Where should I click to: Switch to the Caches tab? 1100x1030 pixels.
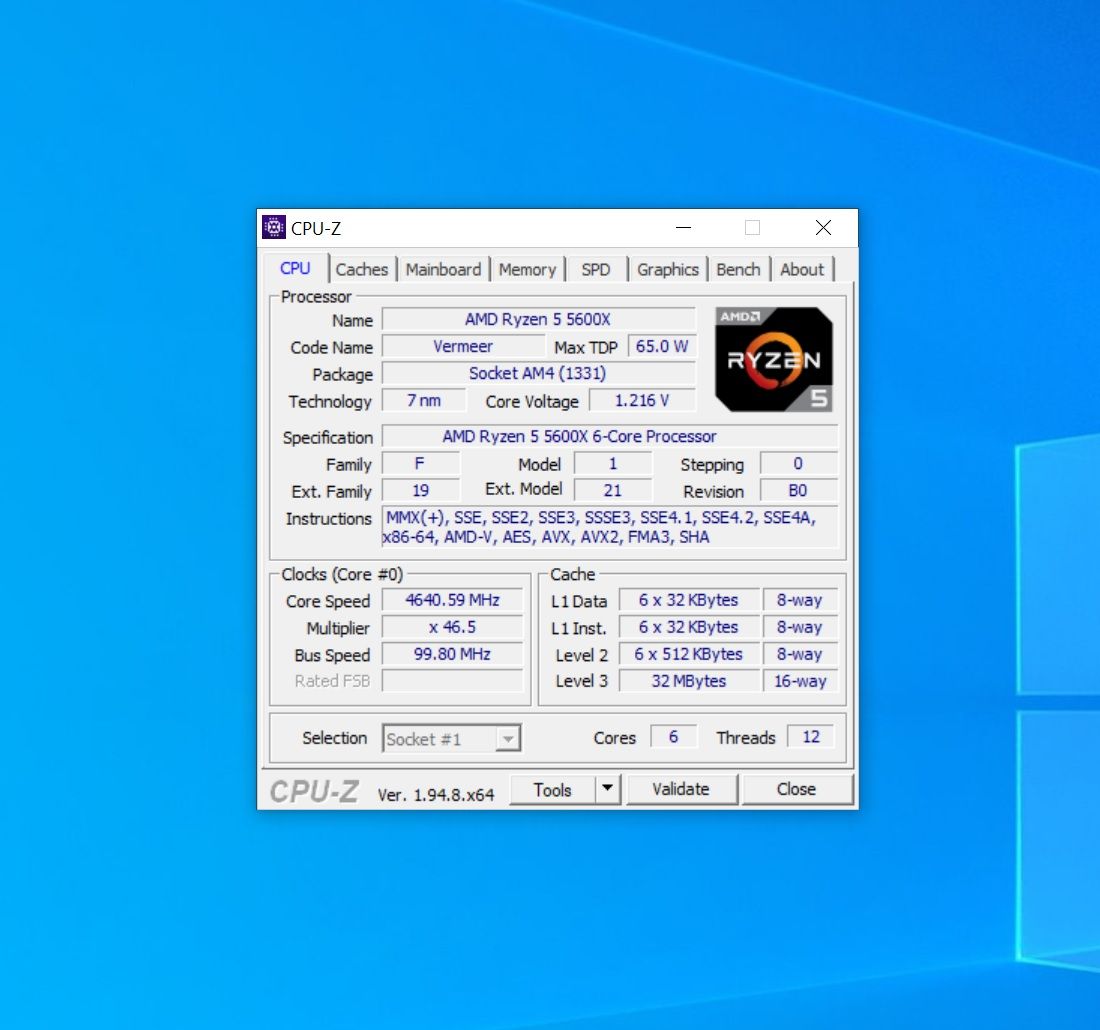pyautogui.click(x=362, y=269)
